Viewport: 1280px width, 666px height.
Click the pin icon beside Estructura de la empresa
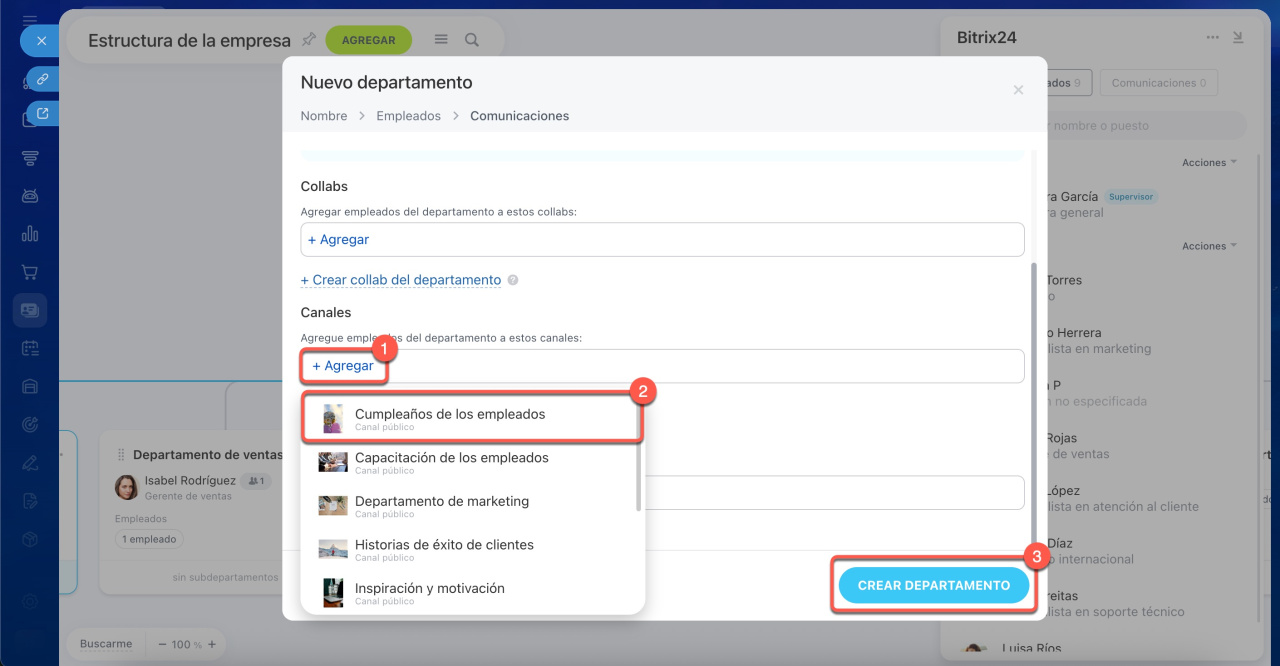coord(309,40)
